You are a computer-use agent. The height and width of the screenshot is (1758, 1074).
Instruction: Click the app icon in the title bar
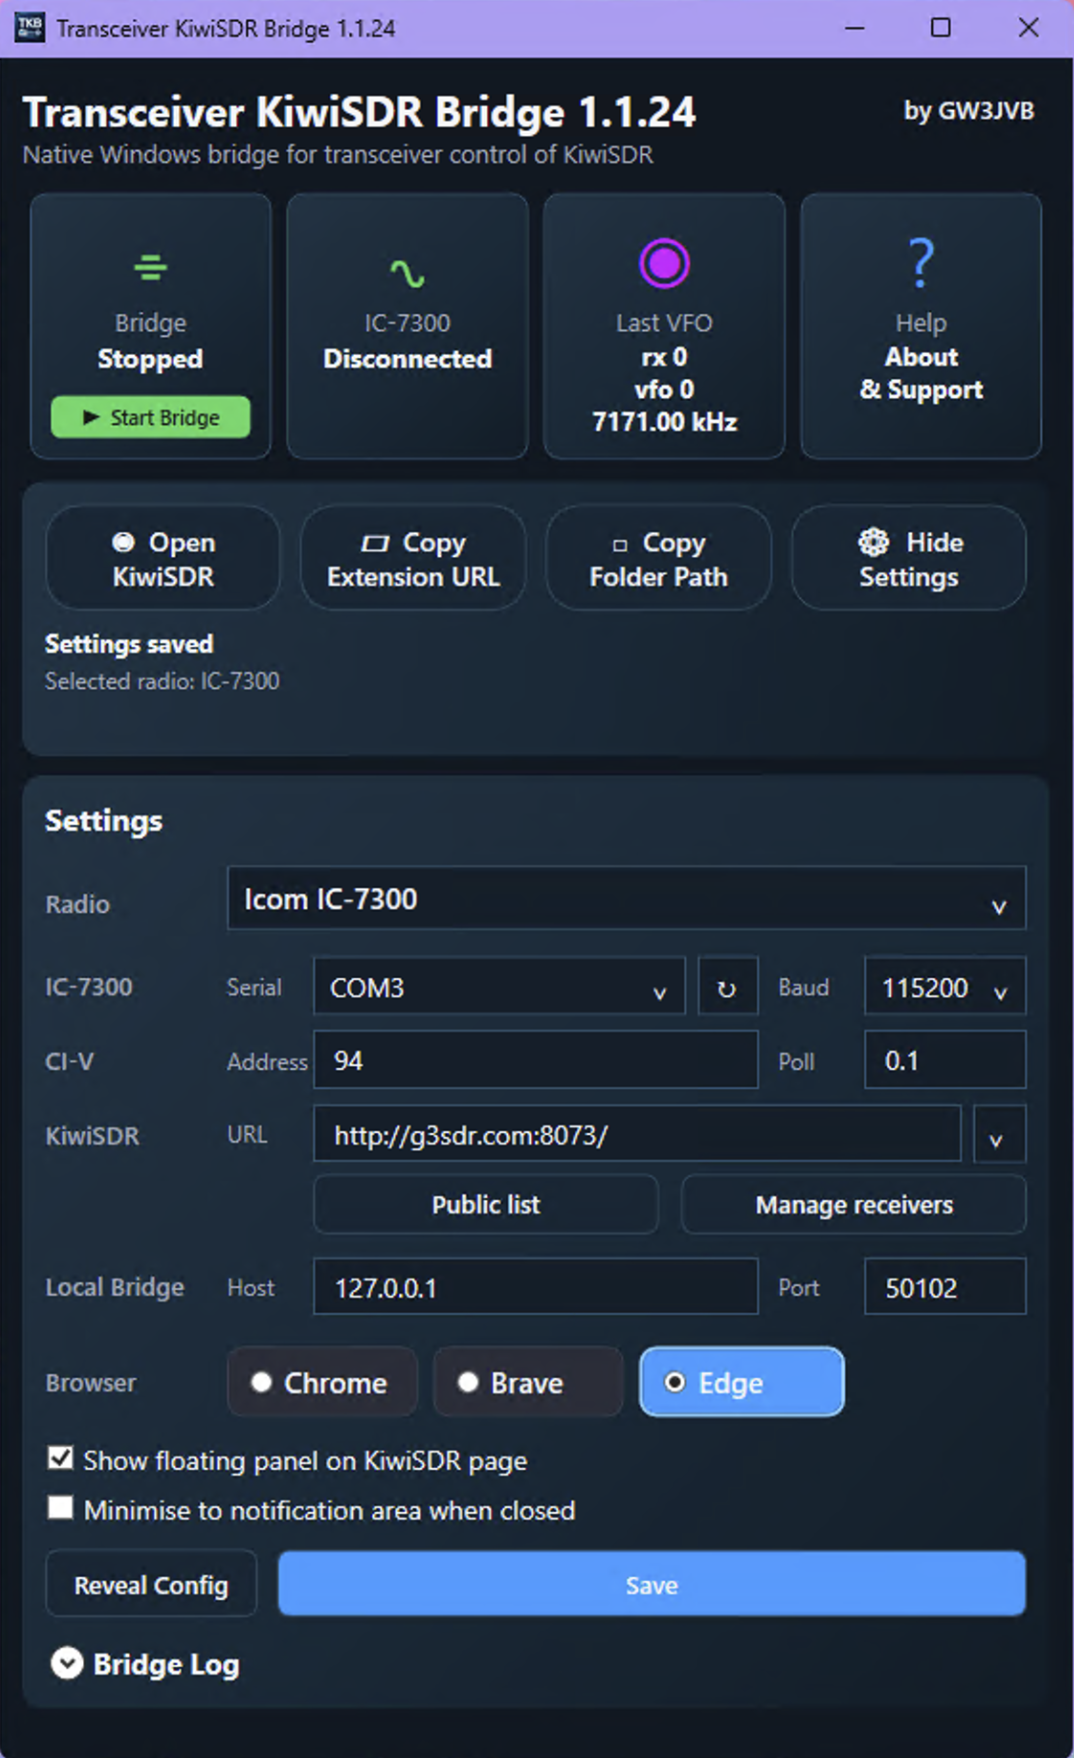point(30,27)
